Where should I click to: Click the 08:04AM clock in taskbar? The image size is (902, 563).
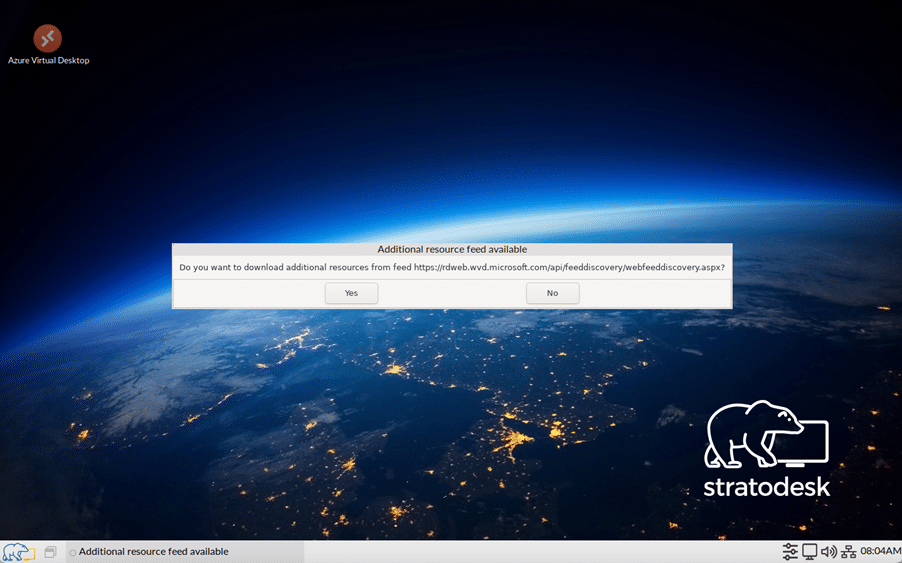(x=880, y=551)
